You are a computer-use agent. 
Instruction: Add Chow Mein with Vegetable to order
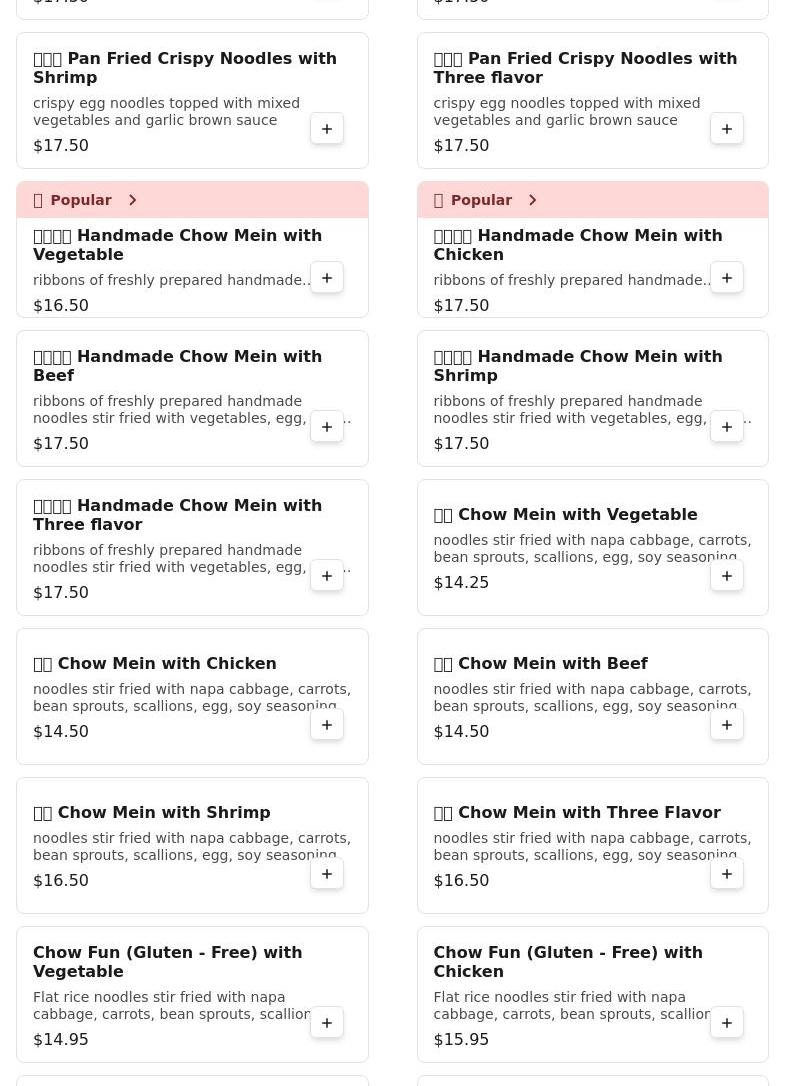(727, 576)
